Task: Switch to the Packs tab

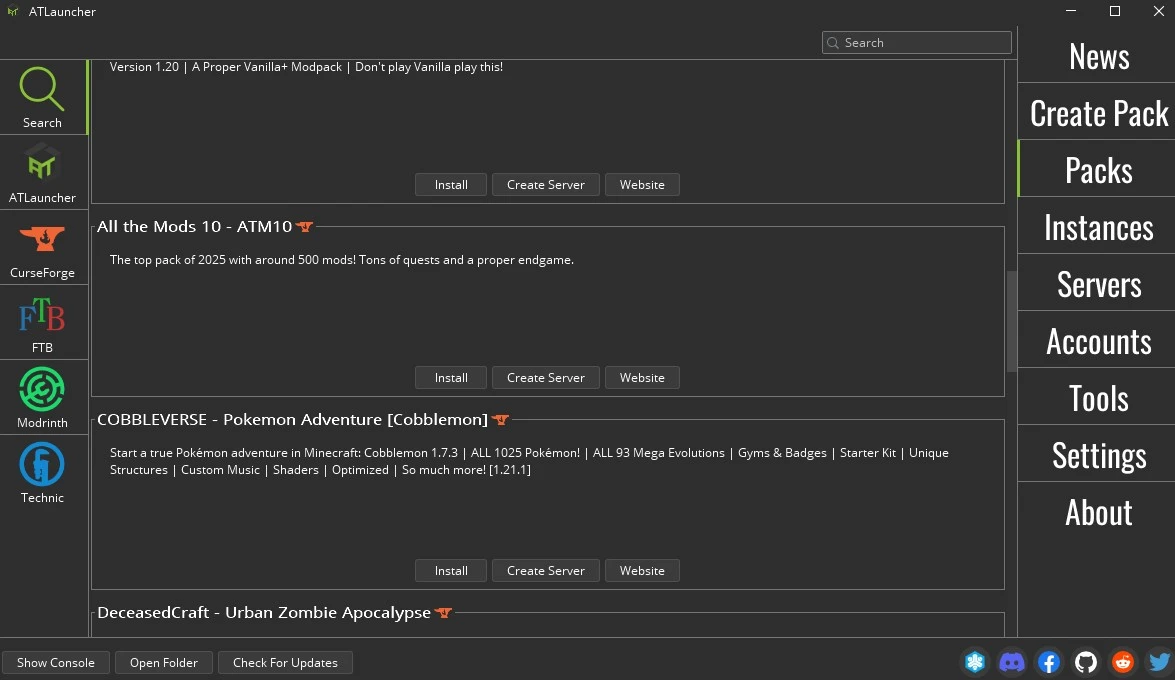Action: point(1099,170)
